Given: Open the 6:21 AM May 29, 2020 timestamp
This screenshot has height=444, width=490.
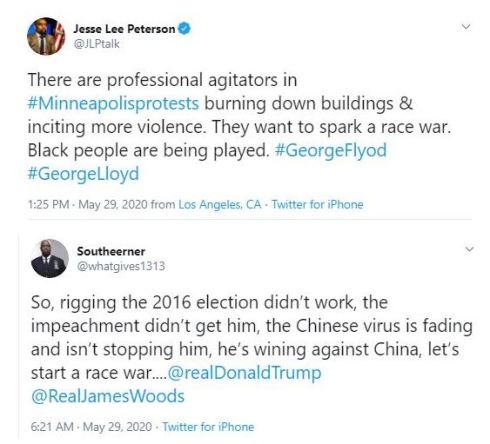Looking at the screenshot, I should tap(91, 427).
